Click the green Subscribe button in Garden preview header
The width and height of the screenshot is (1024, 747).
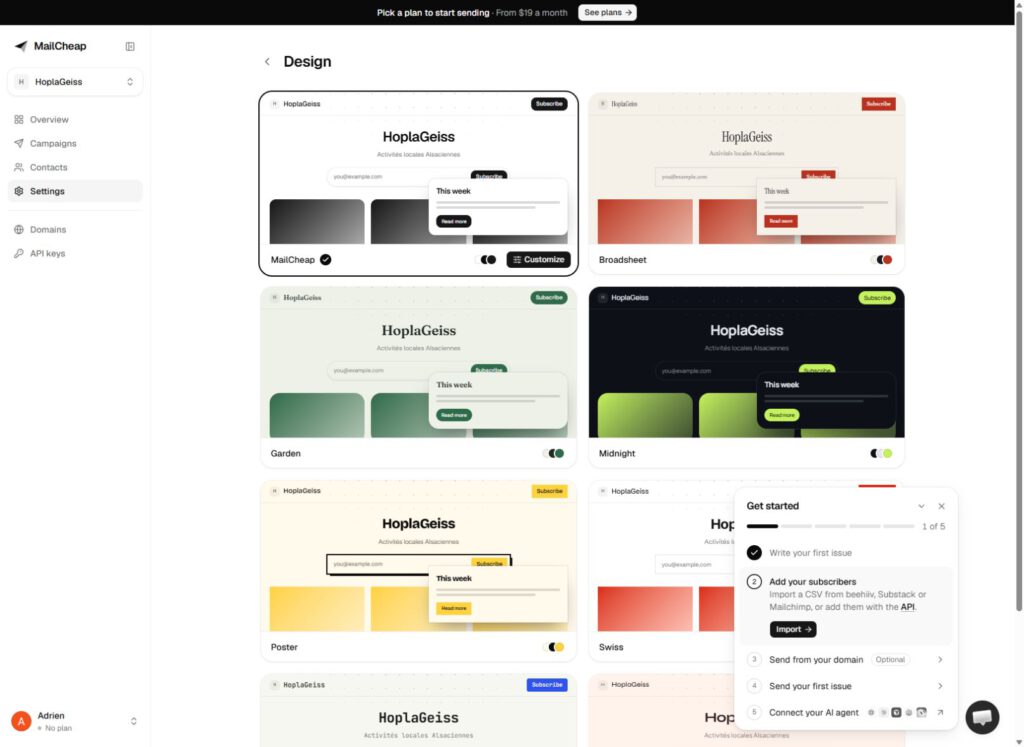click(549, 298)
